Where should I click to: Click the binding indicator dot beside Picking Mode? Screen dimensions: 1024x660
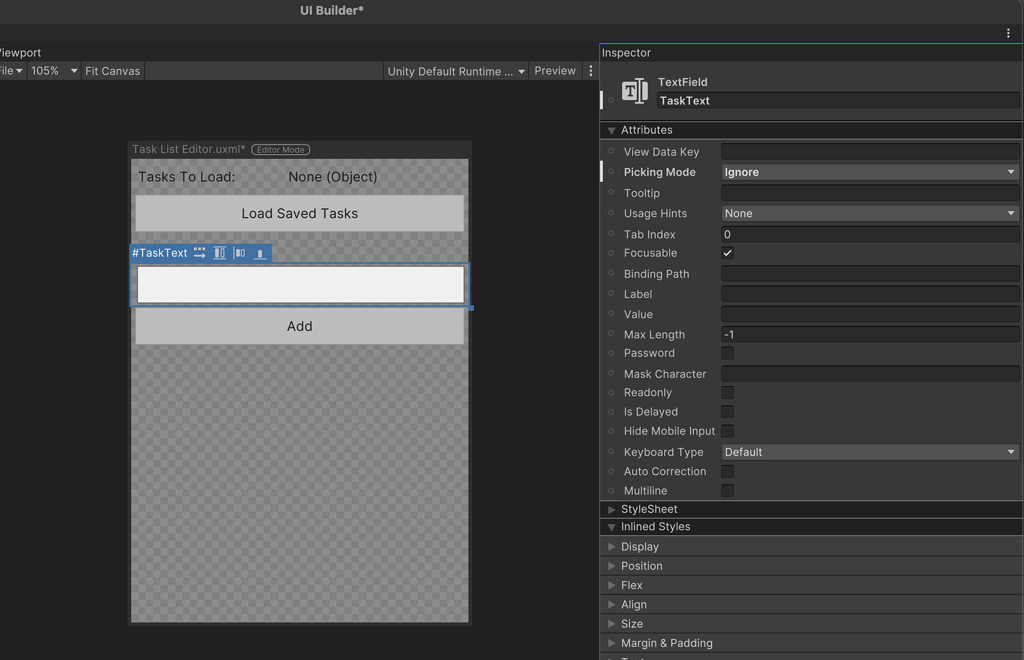click(x=611, y=172)
